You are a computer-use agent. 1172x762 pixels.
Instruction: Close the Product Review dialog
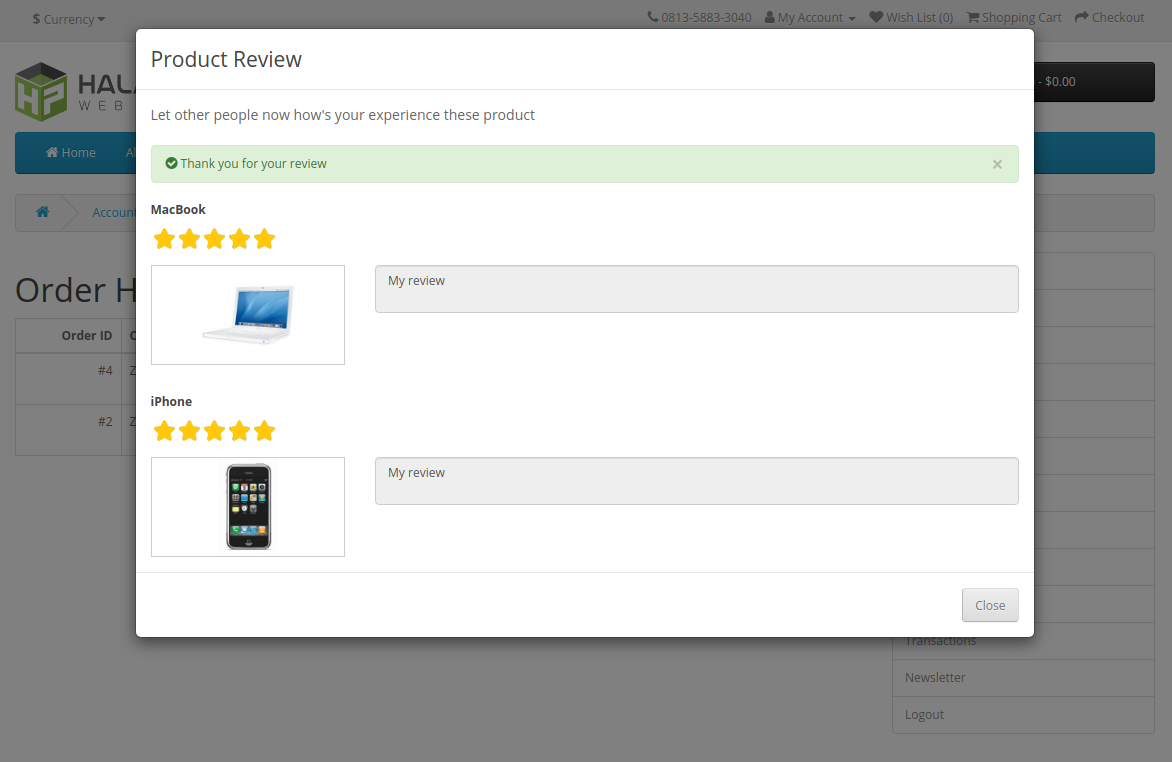(x=989, y=605)
